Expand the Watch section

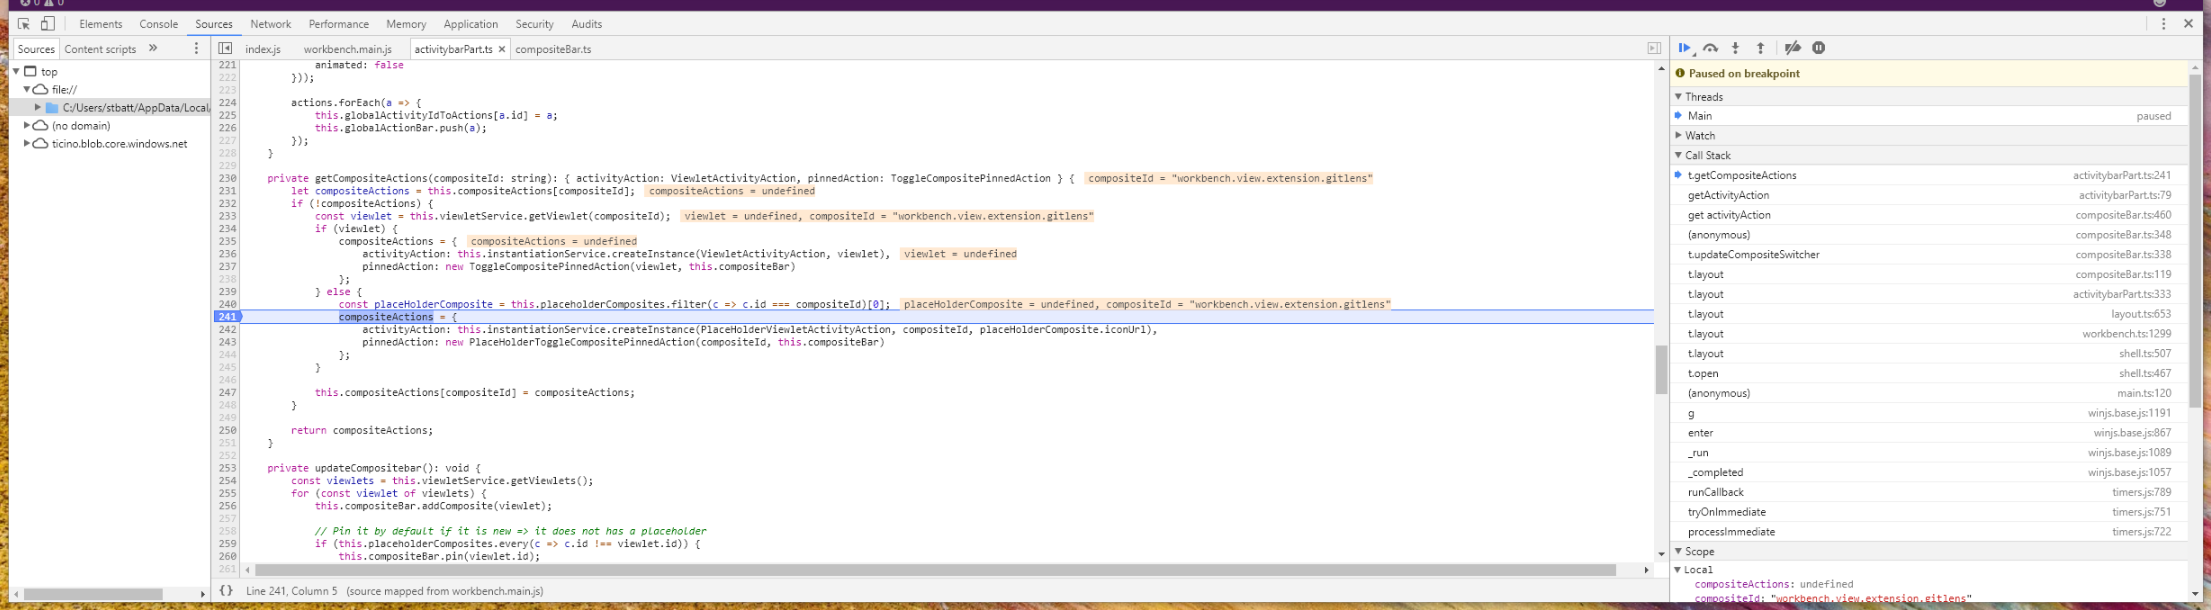click(1700, 135)
